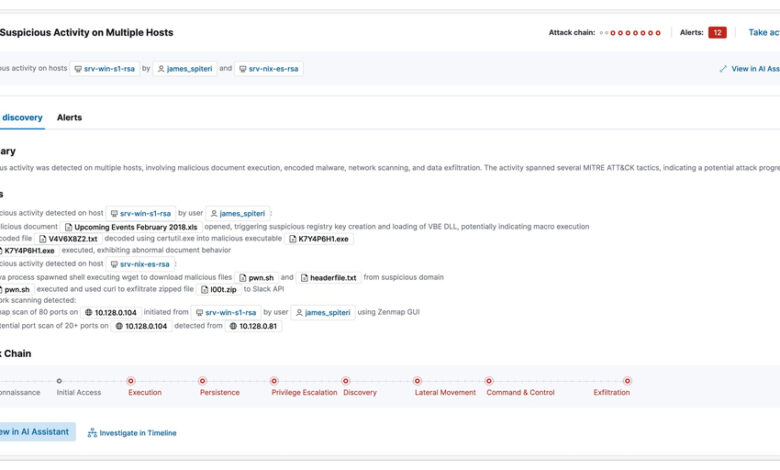
Task: Select the Persistence stage marker icon
Action: [x=202, y=380]
